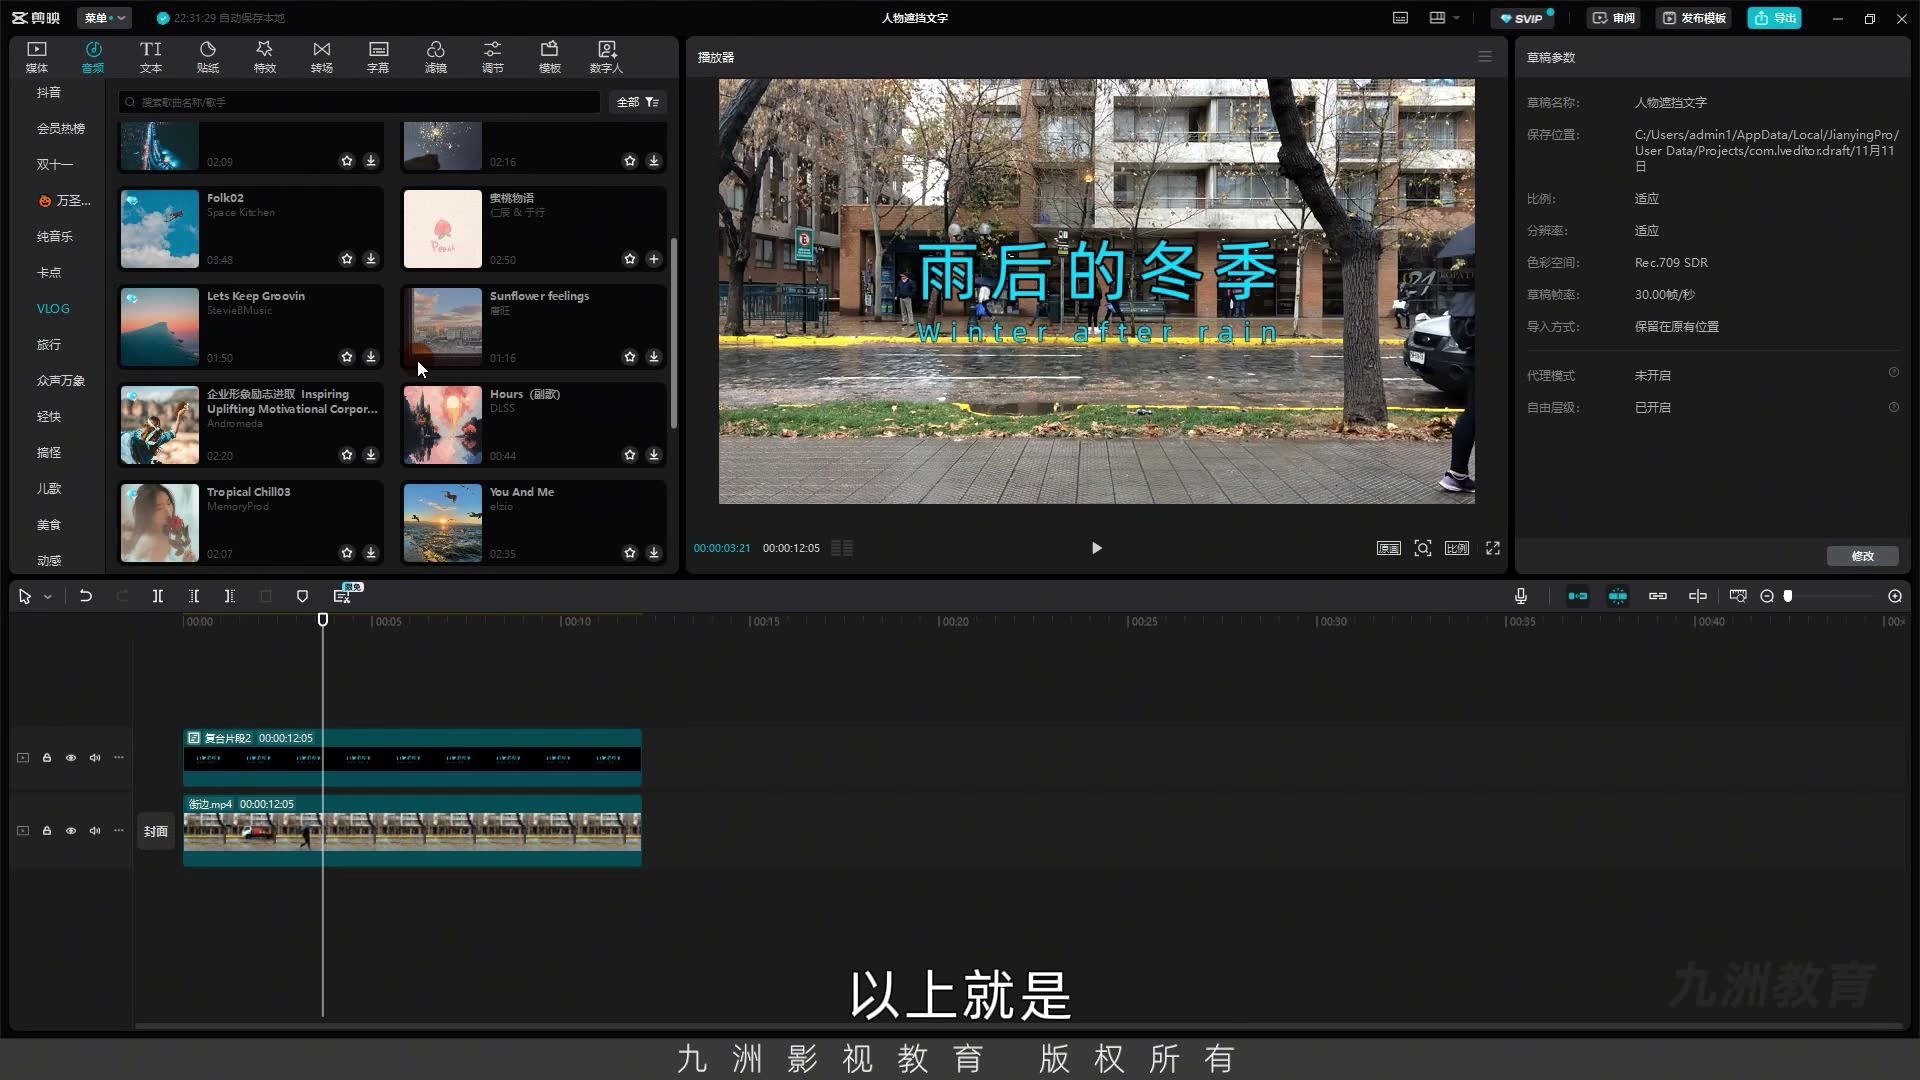This screenshot has height=1080, width=1920.
Task: Mute the 复合片段2 track
Action: [94, 758]
